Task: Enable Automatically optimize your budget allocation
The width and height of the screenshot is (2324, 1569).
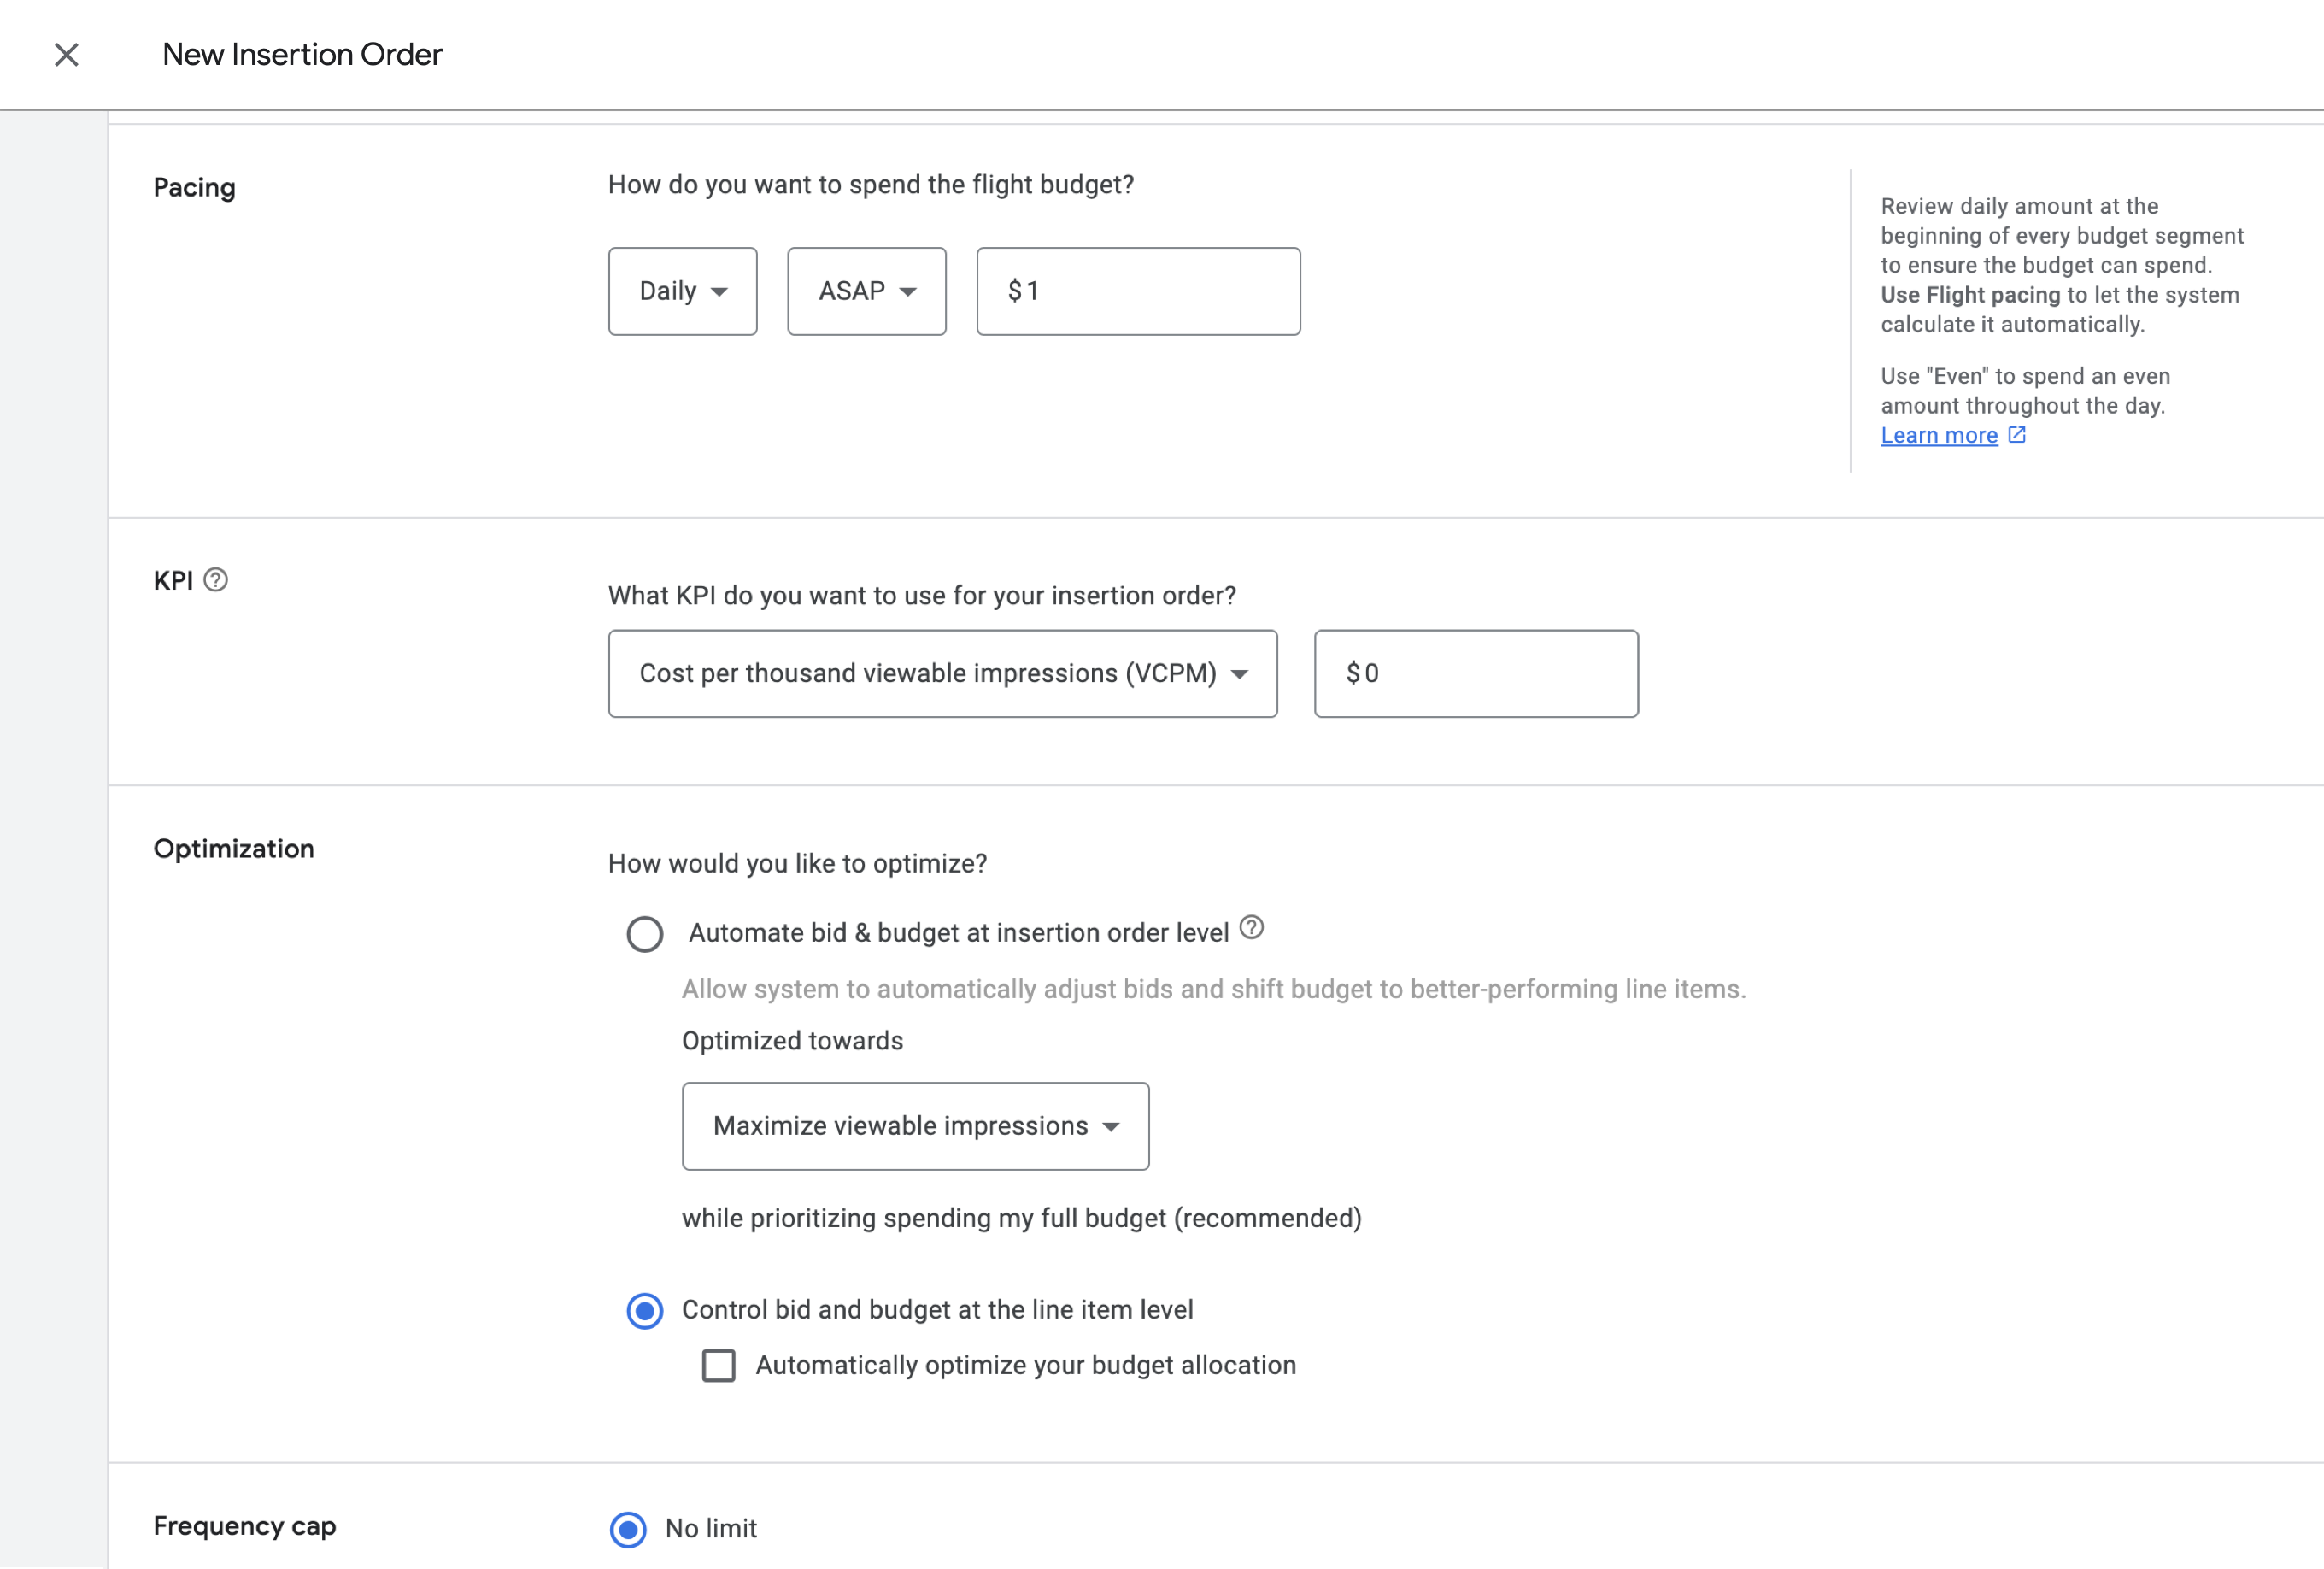Action: pyautogui.click(x=718, y=1366)
